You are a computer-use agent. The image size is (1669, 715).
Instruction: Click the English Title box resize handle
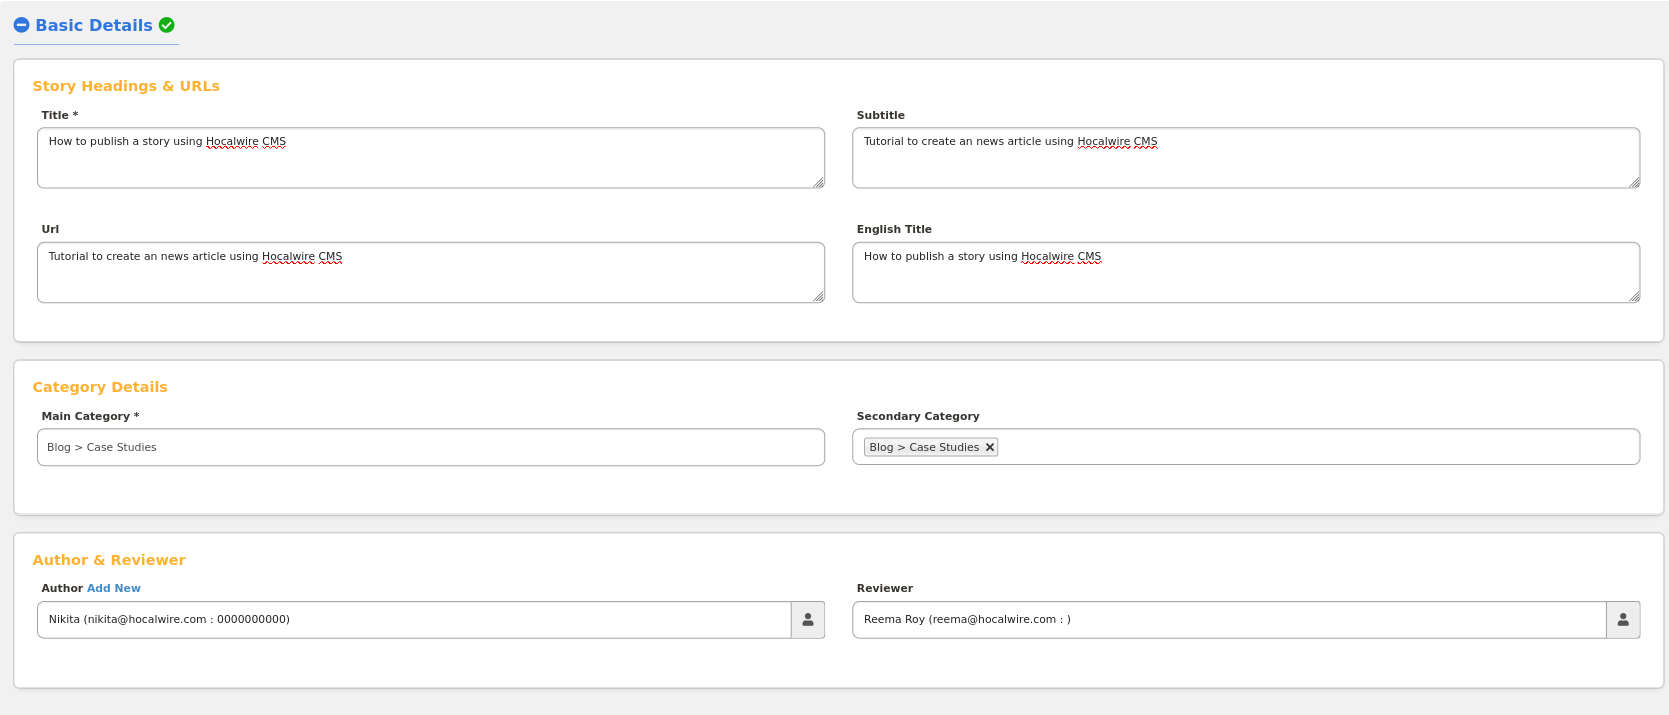pos(1634,296)
